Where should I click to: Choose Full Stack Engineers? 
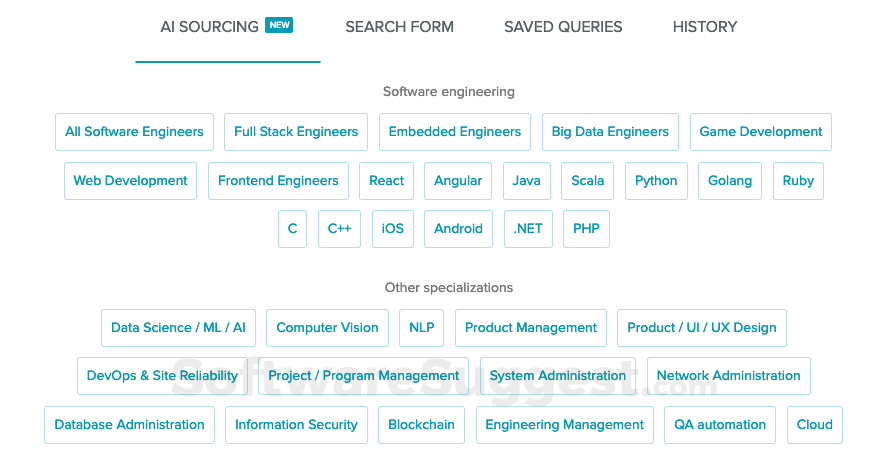[296, 132]
